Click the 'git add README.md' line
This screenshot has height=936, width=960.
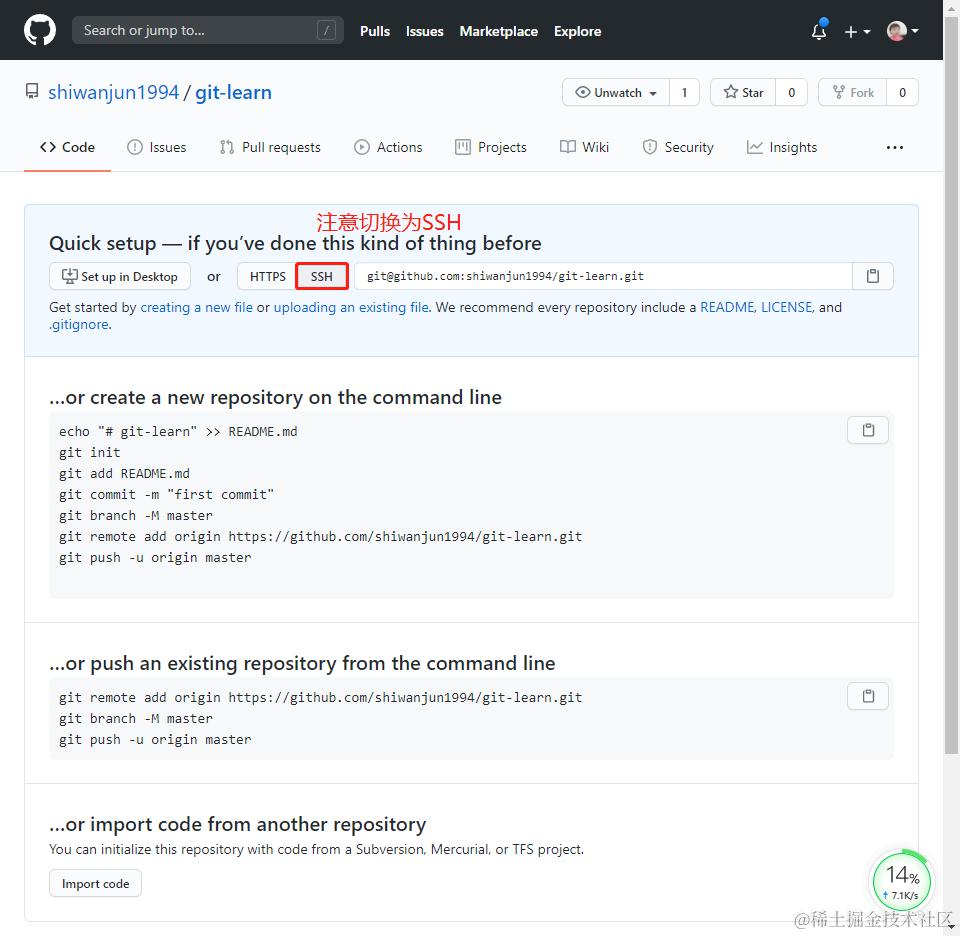coord(124,474)
